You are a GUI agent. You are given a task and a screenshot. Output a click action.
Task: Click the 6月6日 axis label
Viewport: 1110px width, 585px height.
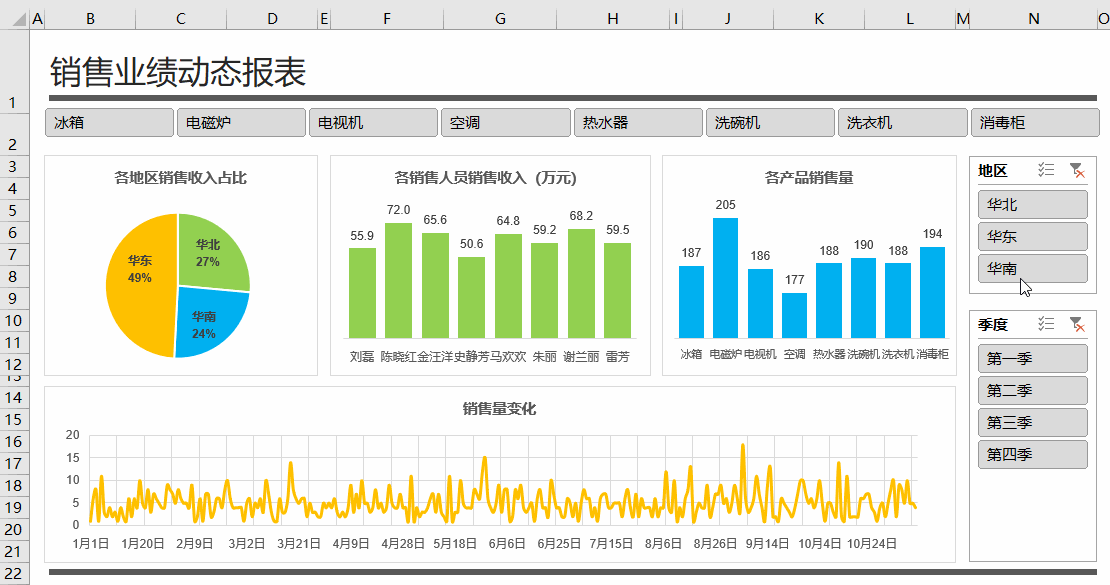coord(507,543)
